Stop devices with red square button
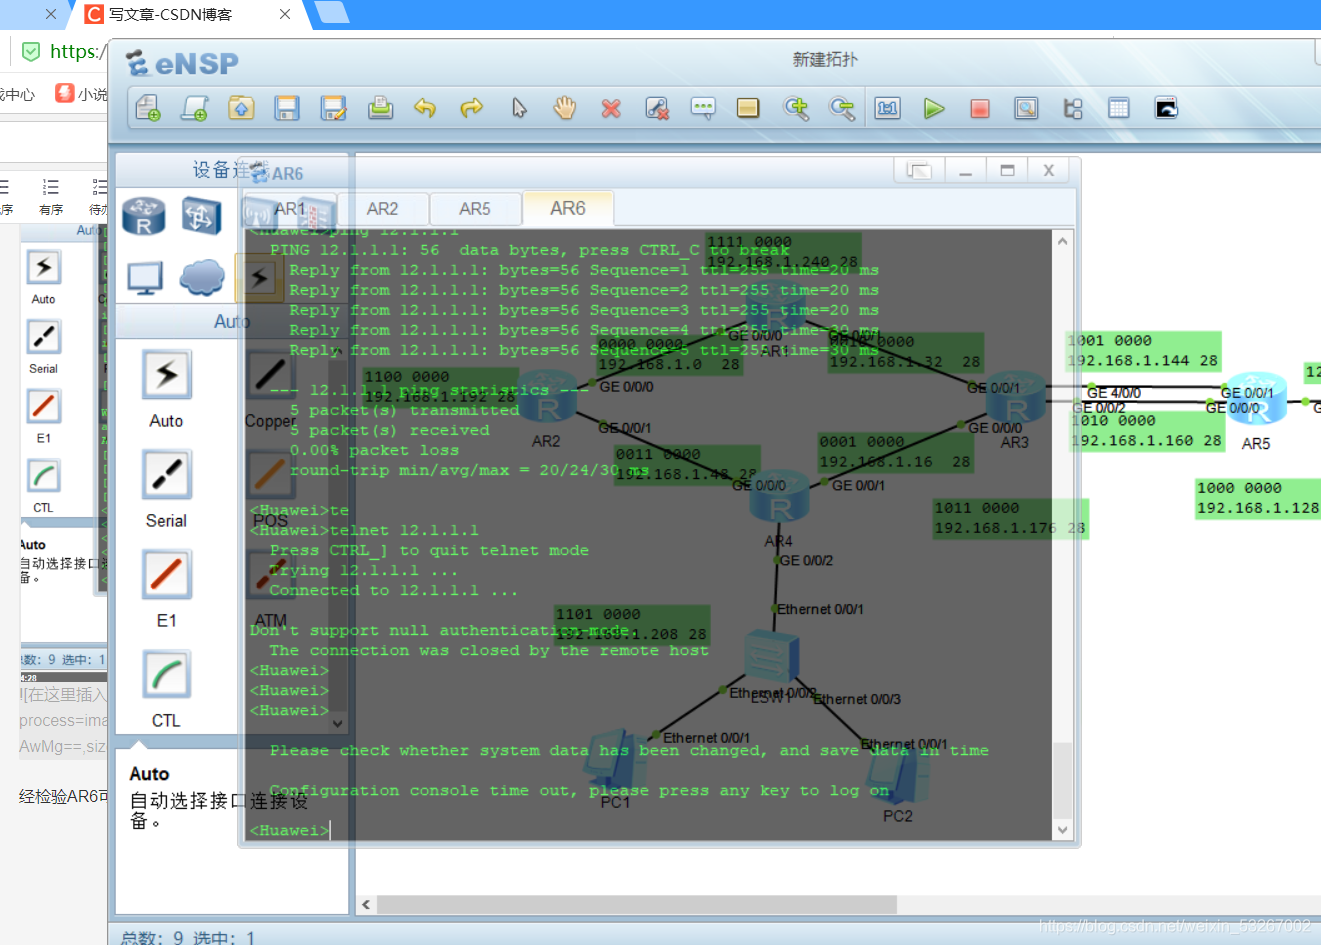The width and height of the screenshot is (1321, 945). click(980, 108)
